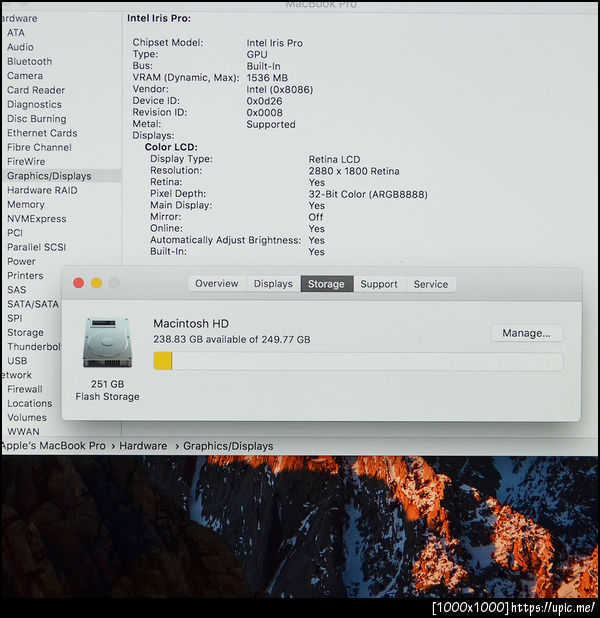The width and height of the screenshot is (600, 618).
Task: Click the 'Retina LCD' display type value
Action: click(334, 159)
